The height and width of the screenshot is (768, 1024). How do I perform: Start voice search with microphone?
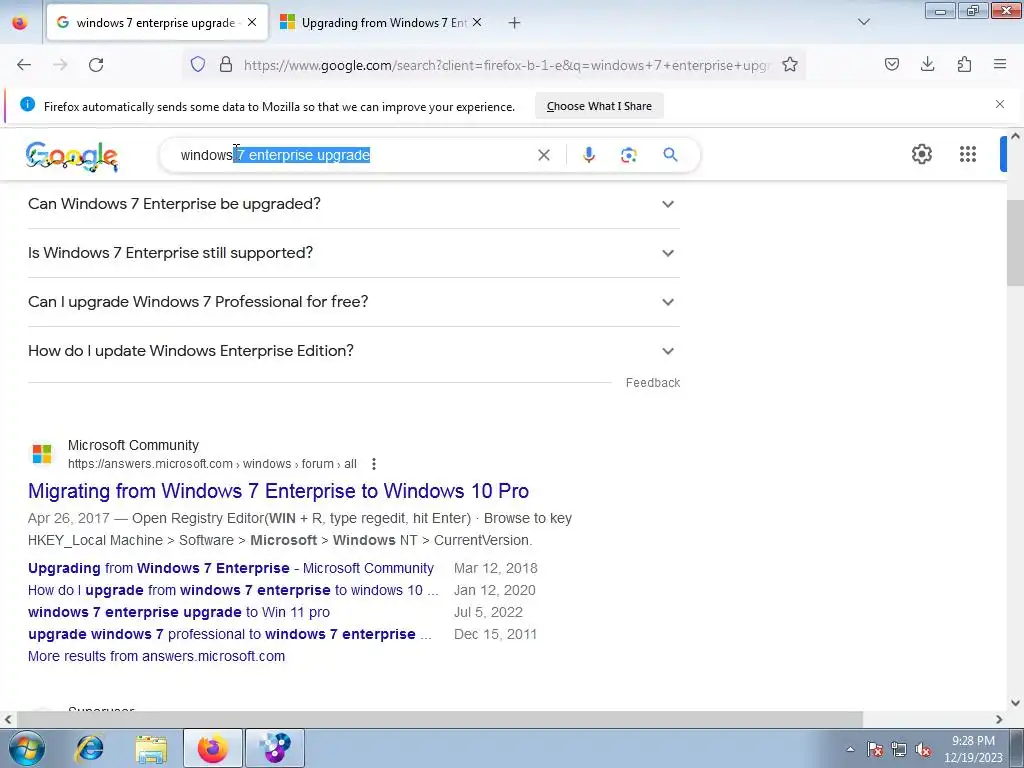tap(588, 155)
